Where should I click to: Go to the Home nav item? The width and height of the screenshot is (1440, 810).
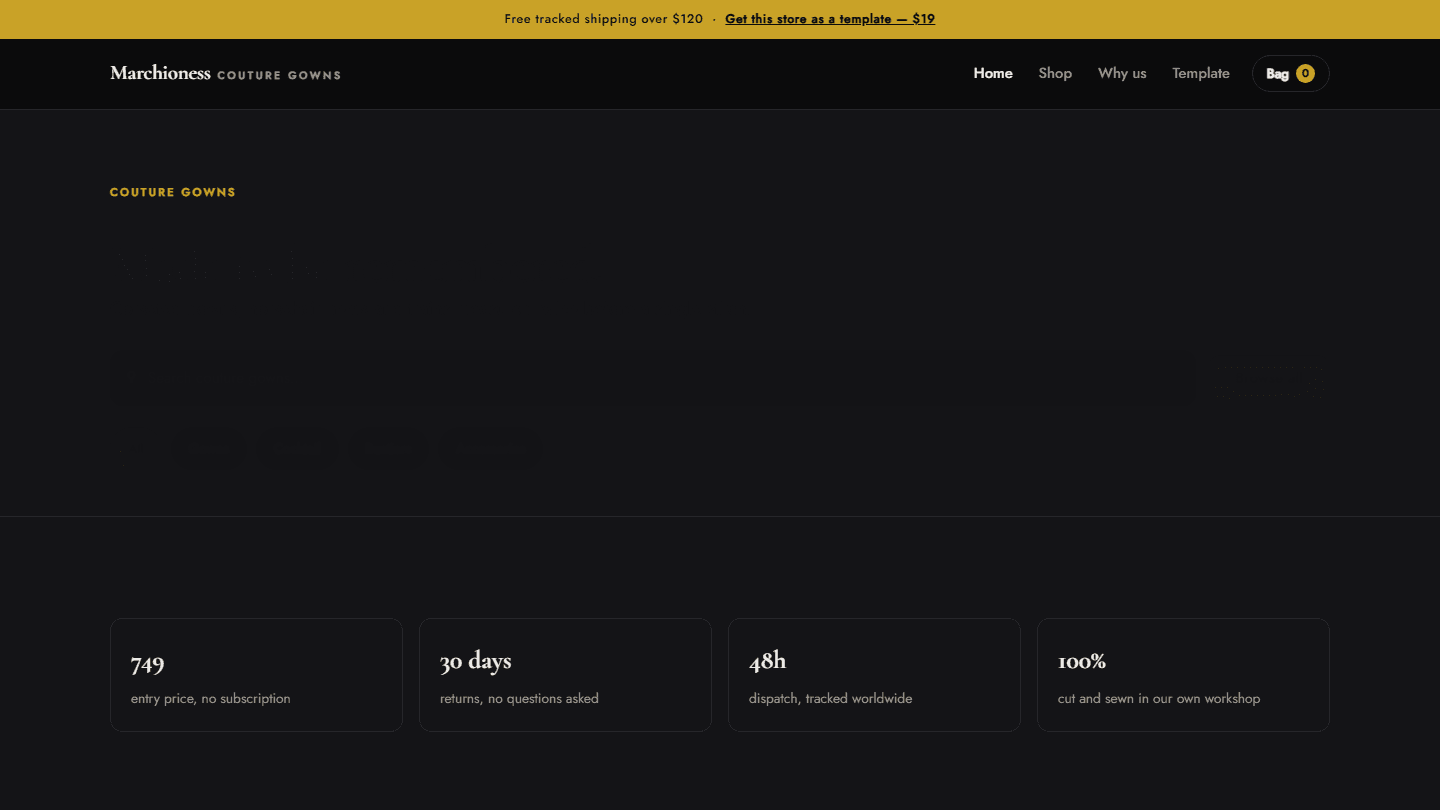click(993, 73)
